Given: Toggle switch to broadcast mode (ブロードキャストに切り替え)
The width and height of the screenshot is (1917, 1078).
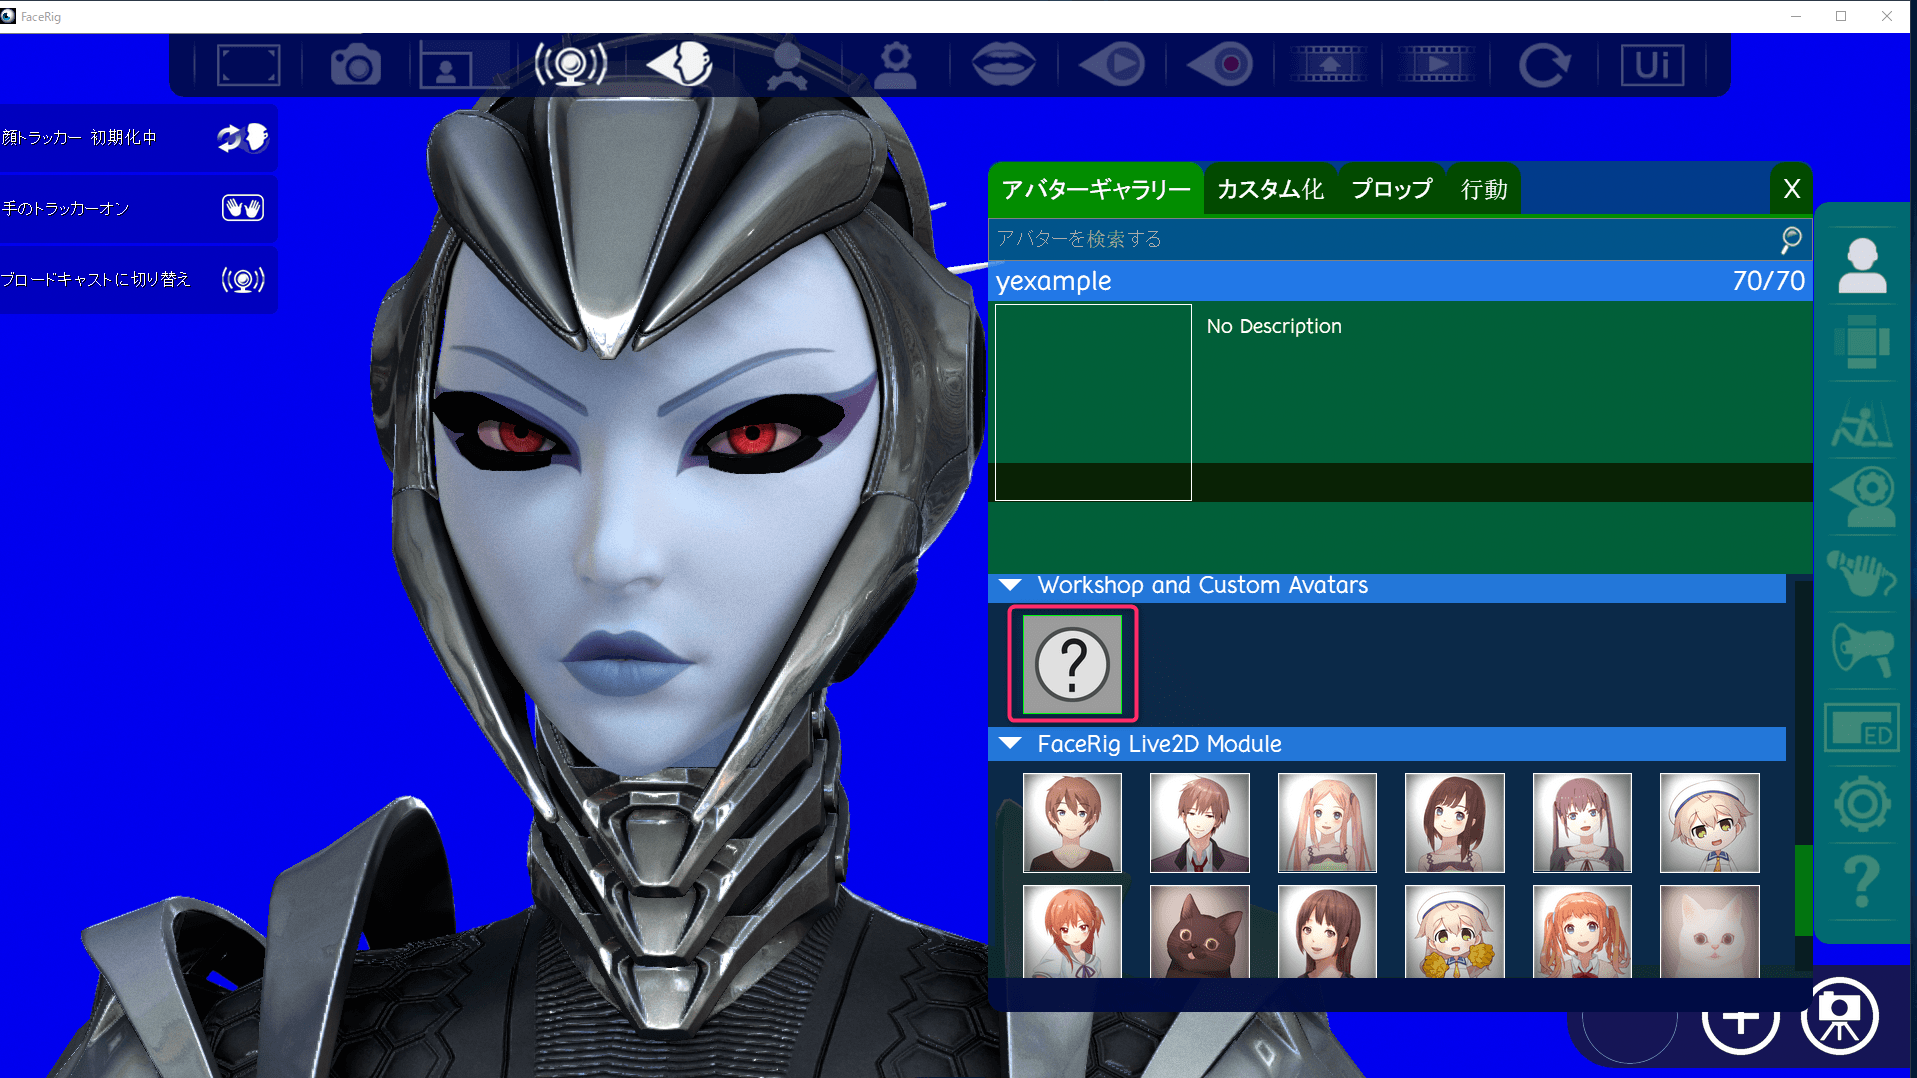Looking at the screenshot, I should [x=242, y=279].
